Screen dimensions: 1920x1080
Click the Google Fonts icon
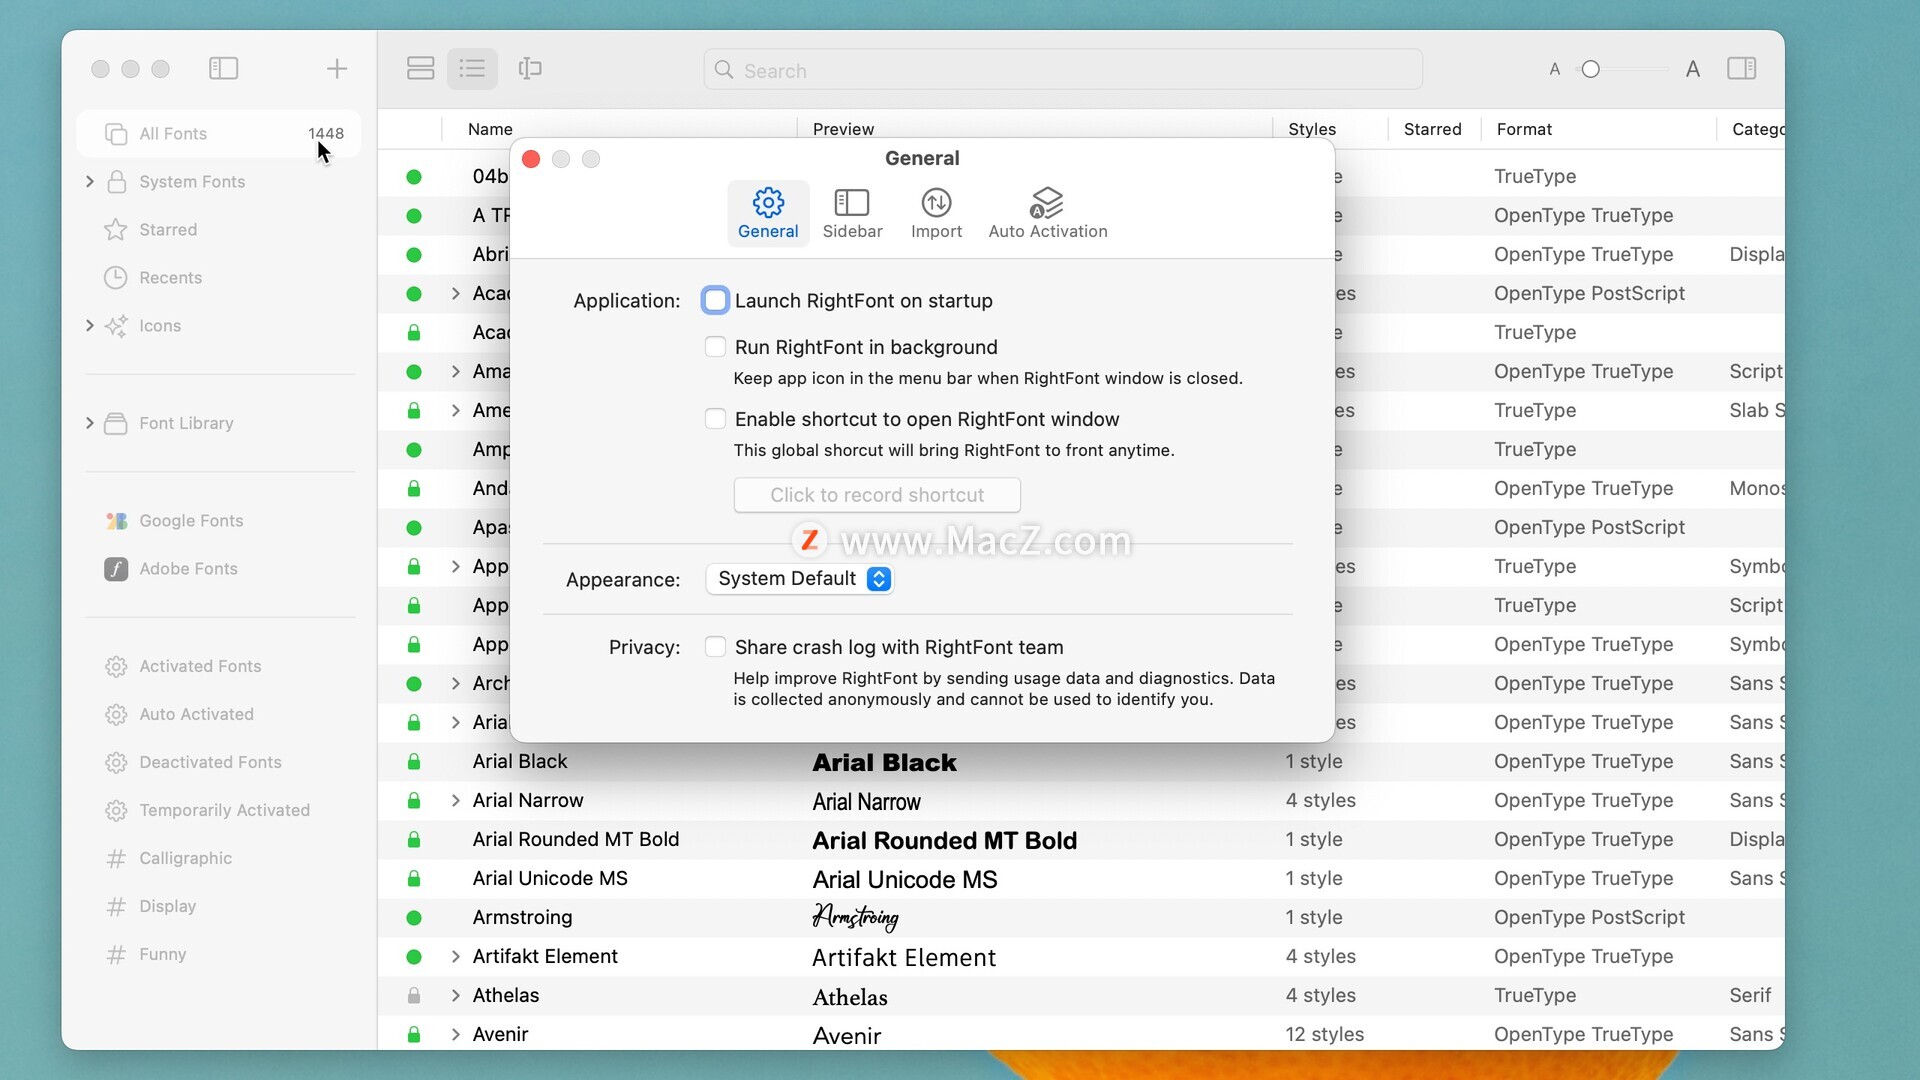[x=116, y=521]
